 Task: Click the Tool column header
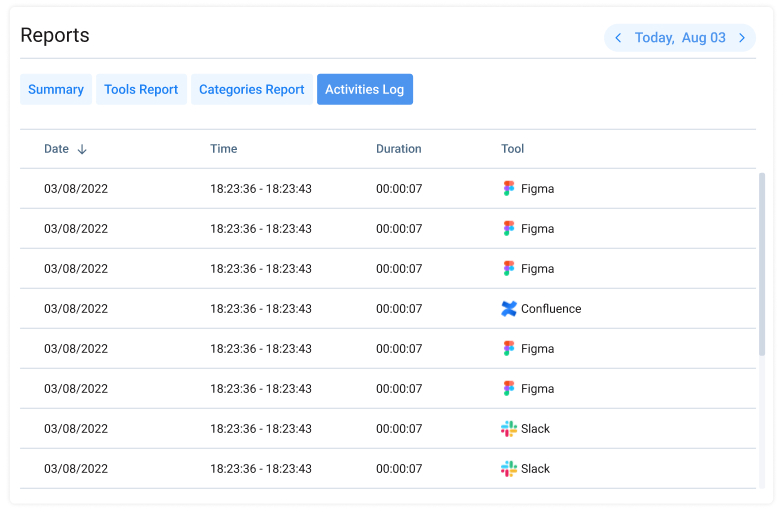512,149
